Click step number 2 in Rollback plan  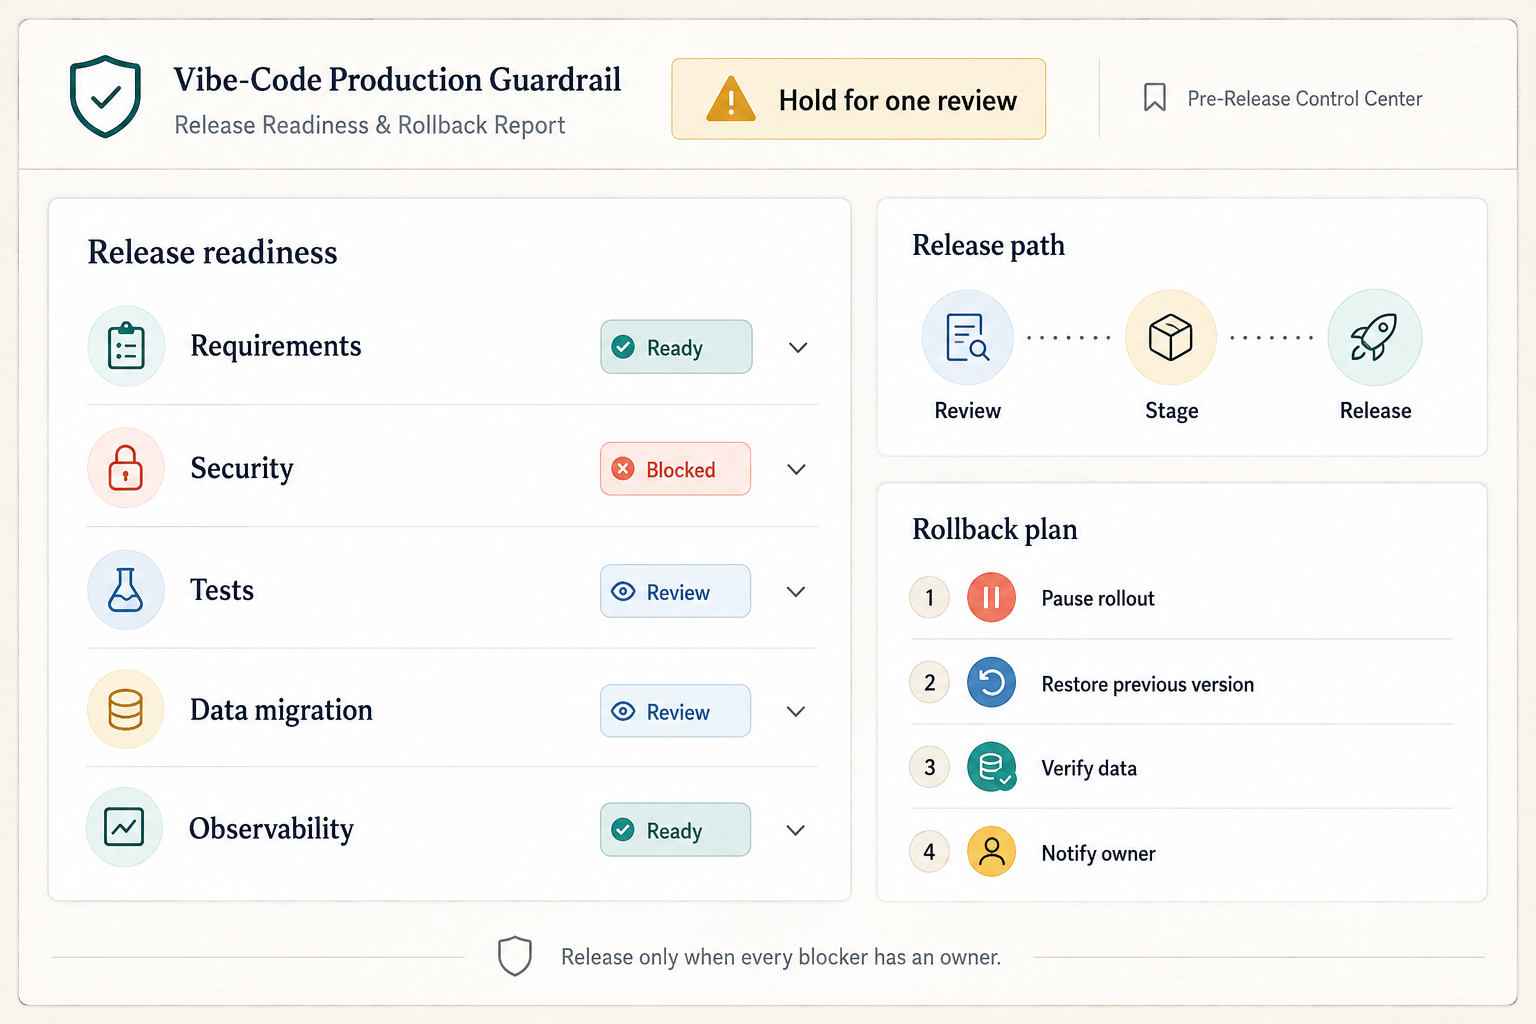(930, 683)
